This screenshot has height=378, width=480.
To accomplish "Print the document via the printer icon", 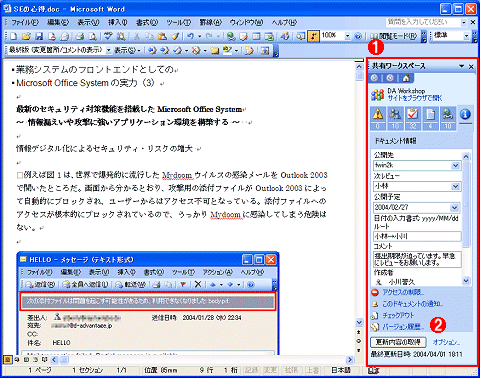I will click(79, 36).
